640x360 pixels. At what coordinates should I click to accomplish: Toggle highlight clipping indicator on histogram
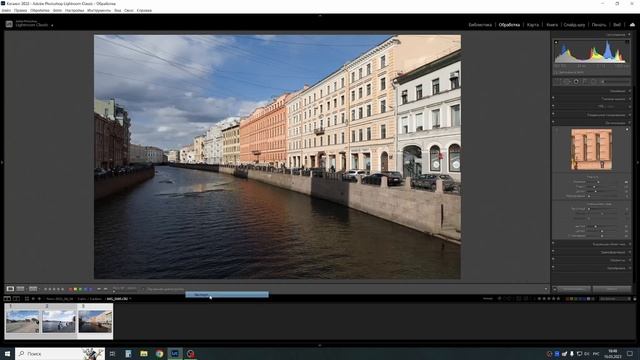627,42
